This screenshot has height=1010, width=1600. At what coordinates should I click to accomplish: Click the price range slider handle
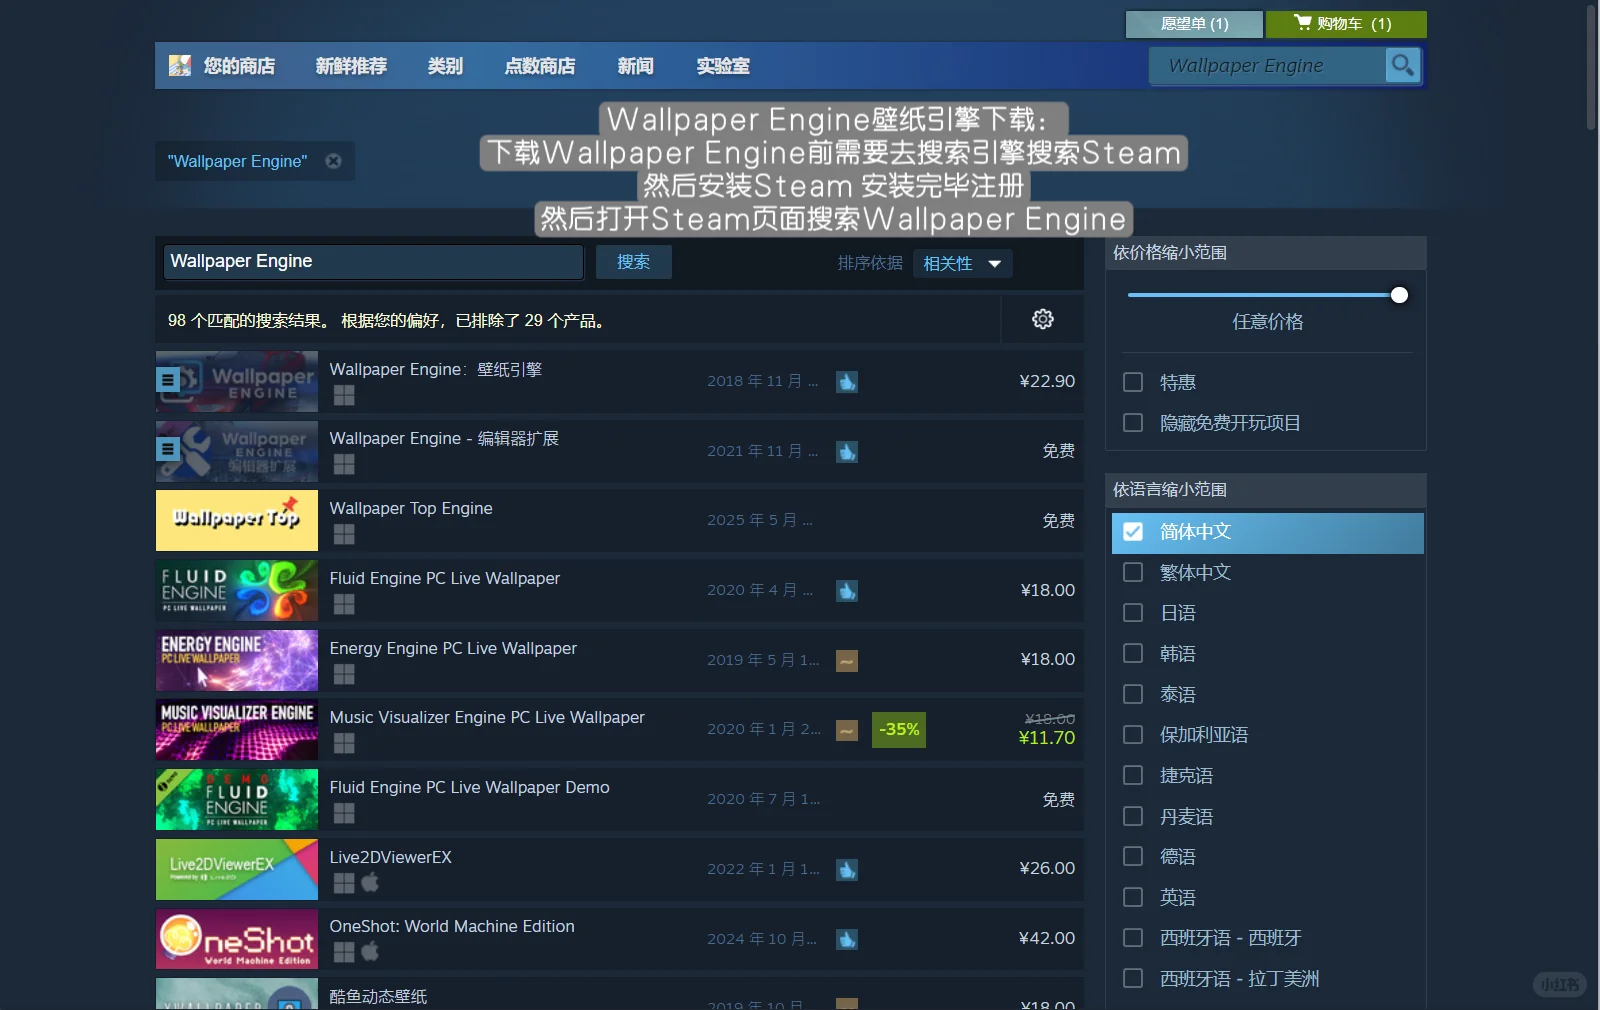pyautogui.click(x=1399, y=295)
